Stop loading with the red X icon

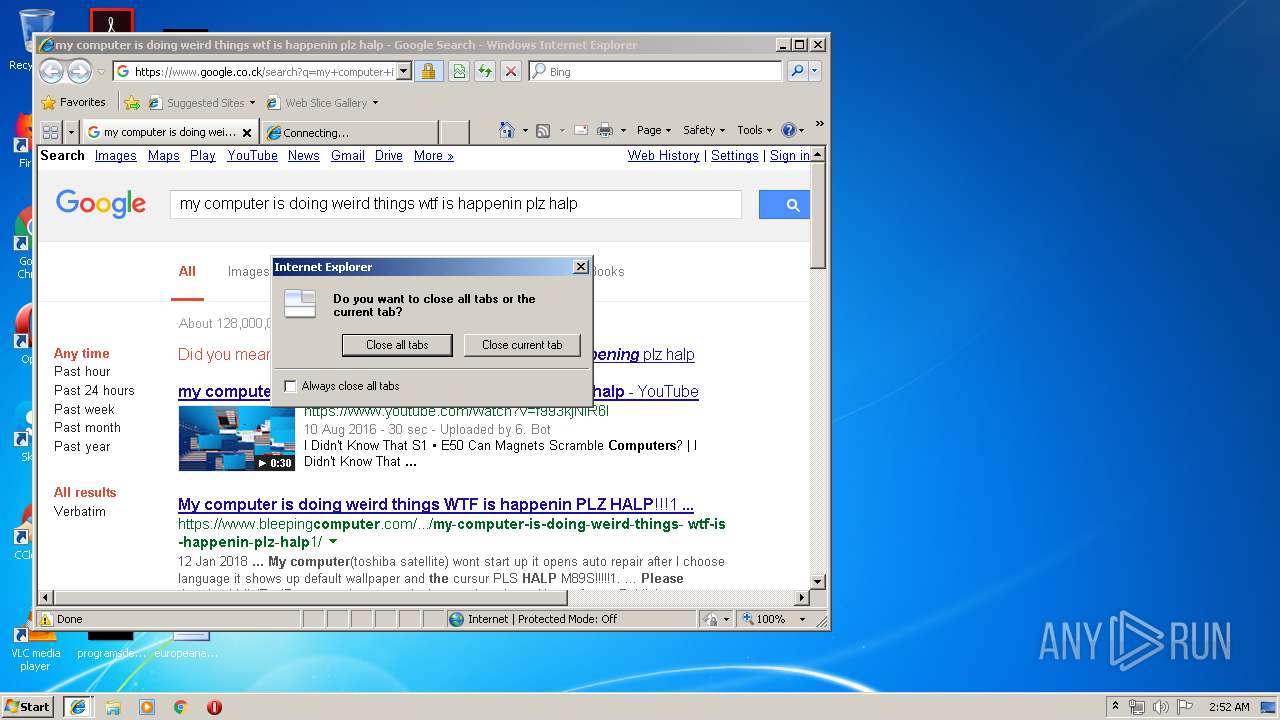click(511, 71)
